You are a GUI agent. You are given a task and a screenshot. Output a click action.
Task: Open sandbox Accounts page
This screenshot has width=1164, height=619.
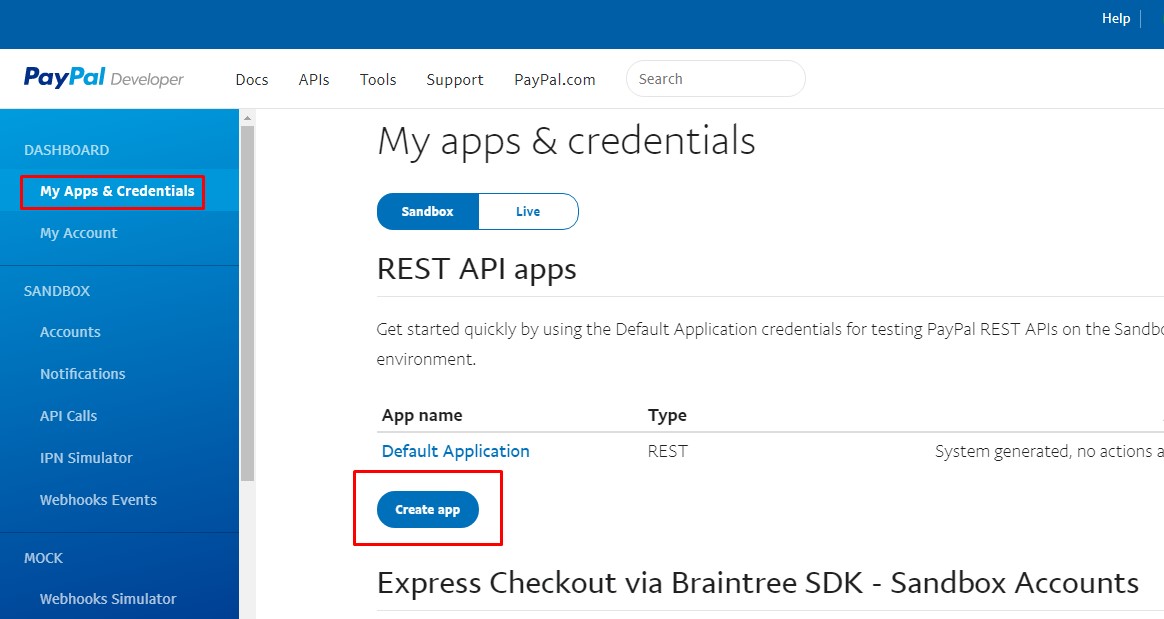click(x=70, y=332)
